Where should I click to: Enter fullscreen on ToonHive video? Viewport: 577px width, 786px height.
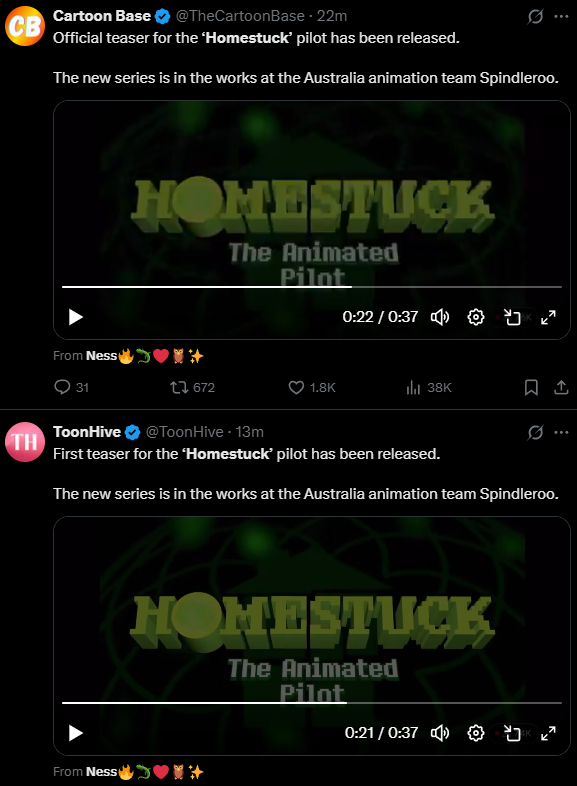click(x=548, y=733)
